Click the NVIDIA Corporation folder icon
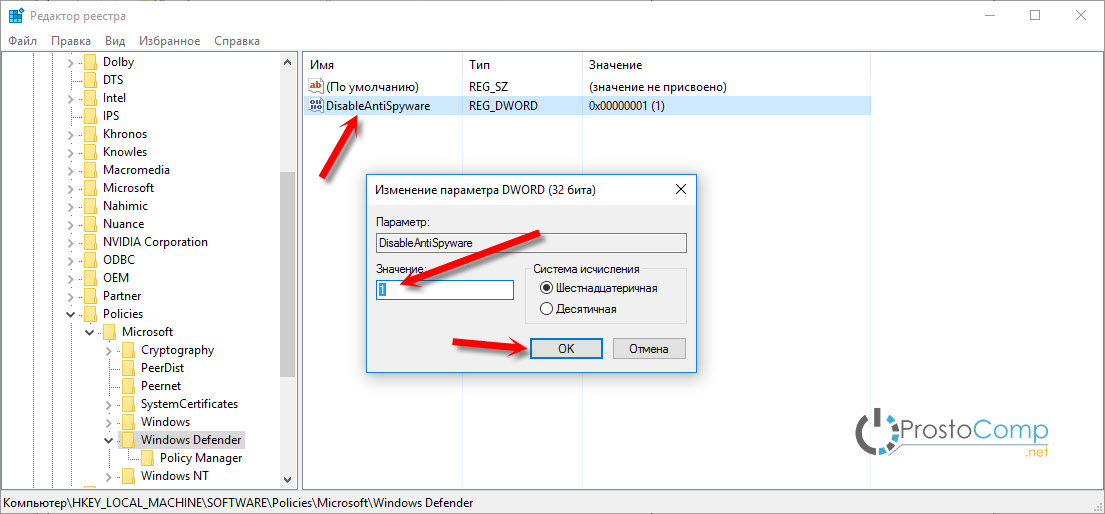Viewport: 1105px width, 514px height. pos(90,242)
